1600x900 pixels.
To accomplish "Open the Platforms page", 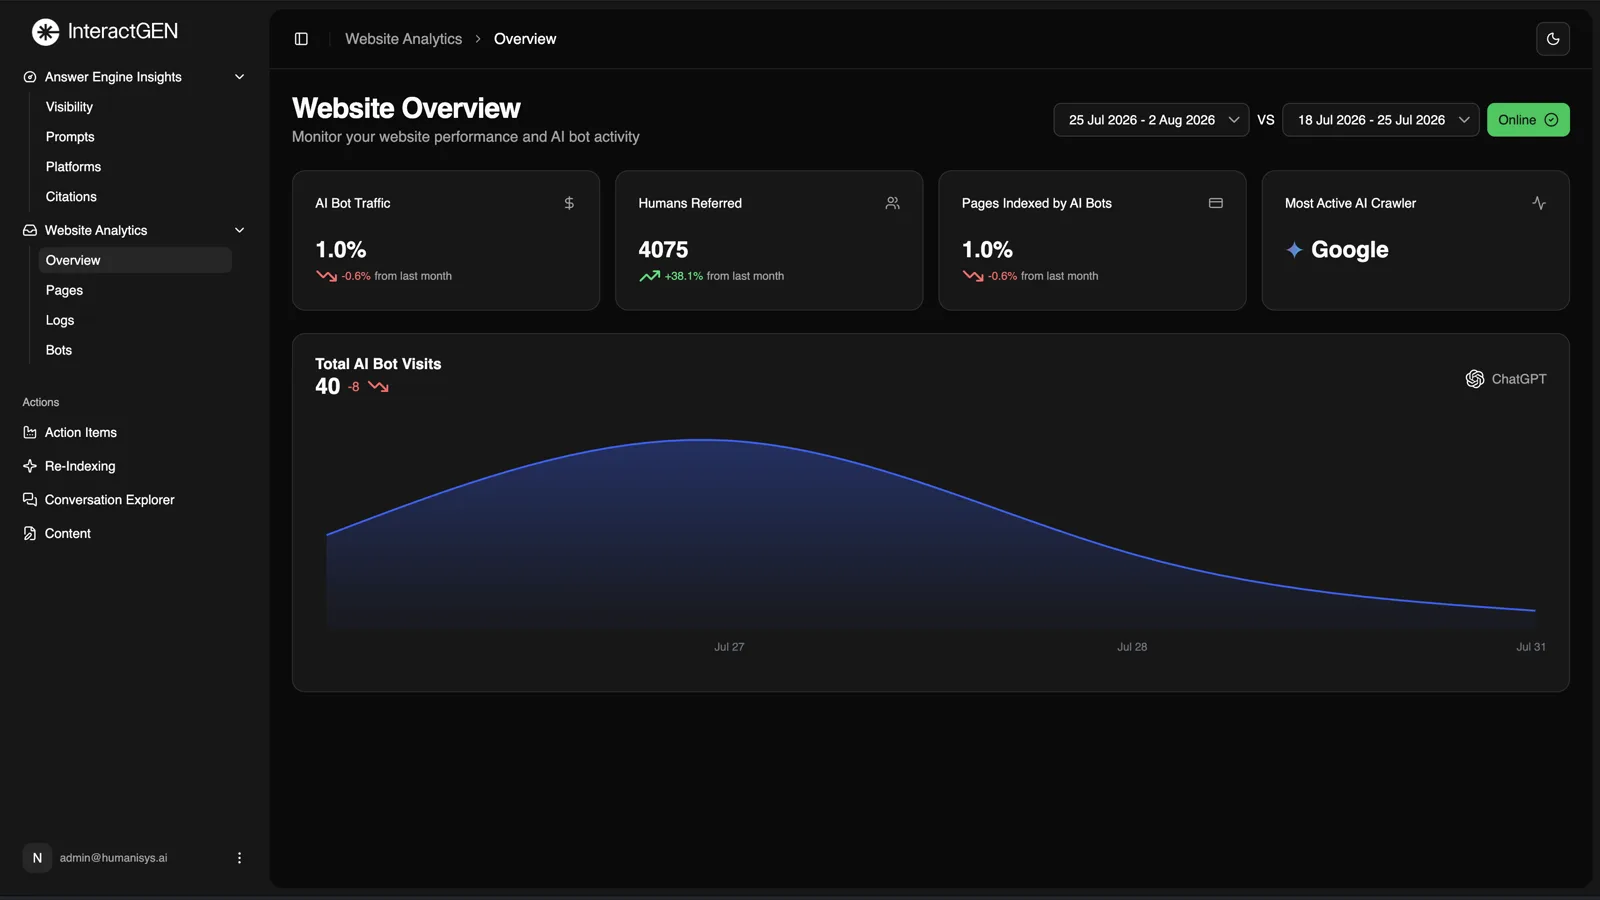I will (73, 167).
